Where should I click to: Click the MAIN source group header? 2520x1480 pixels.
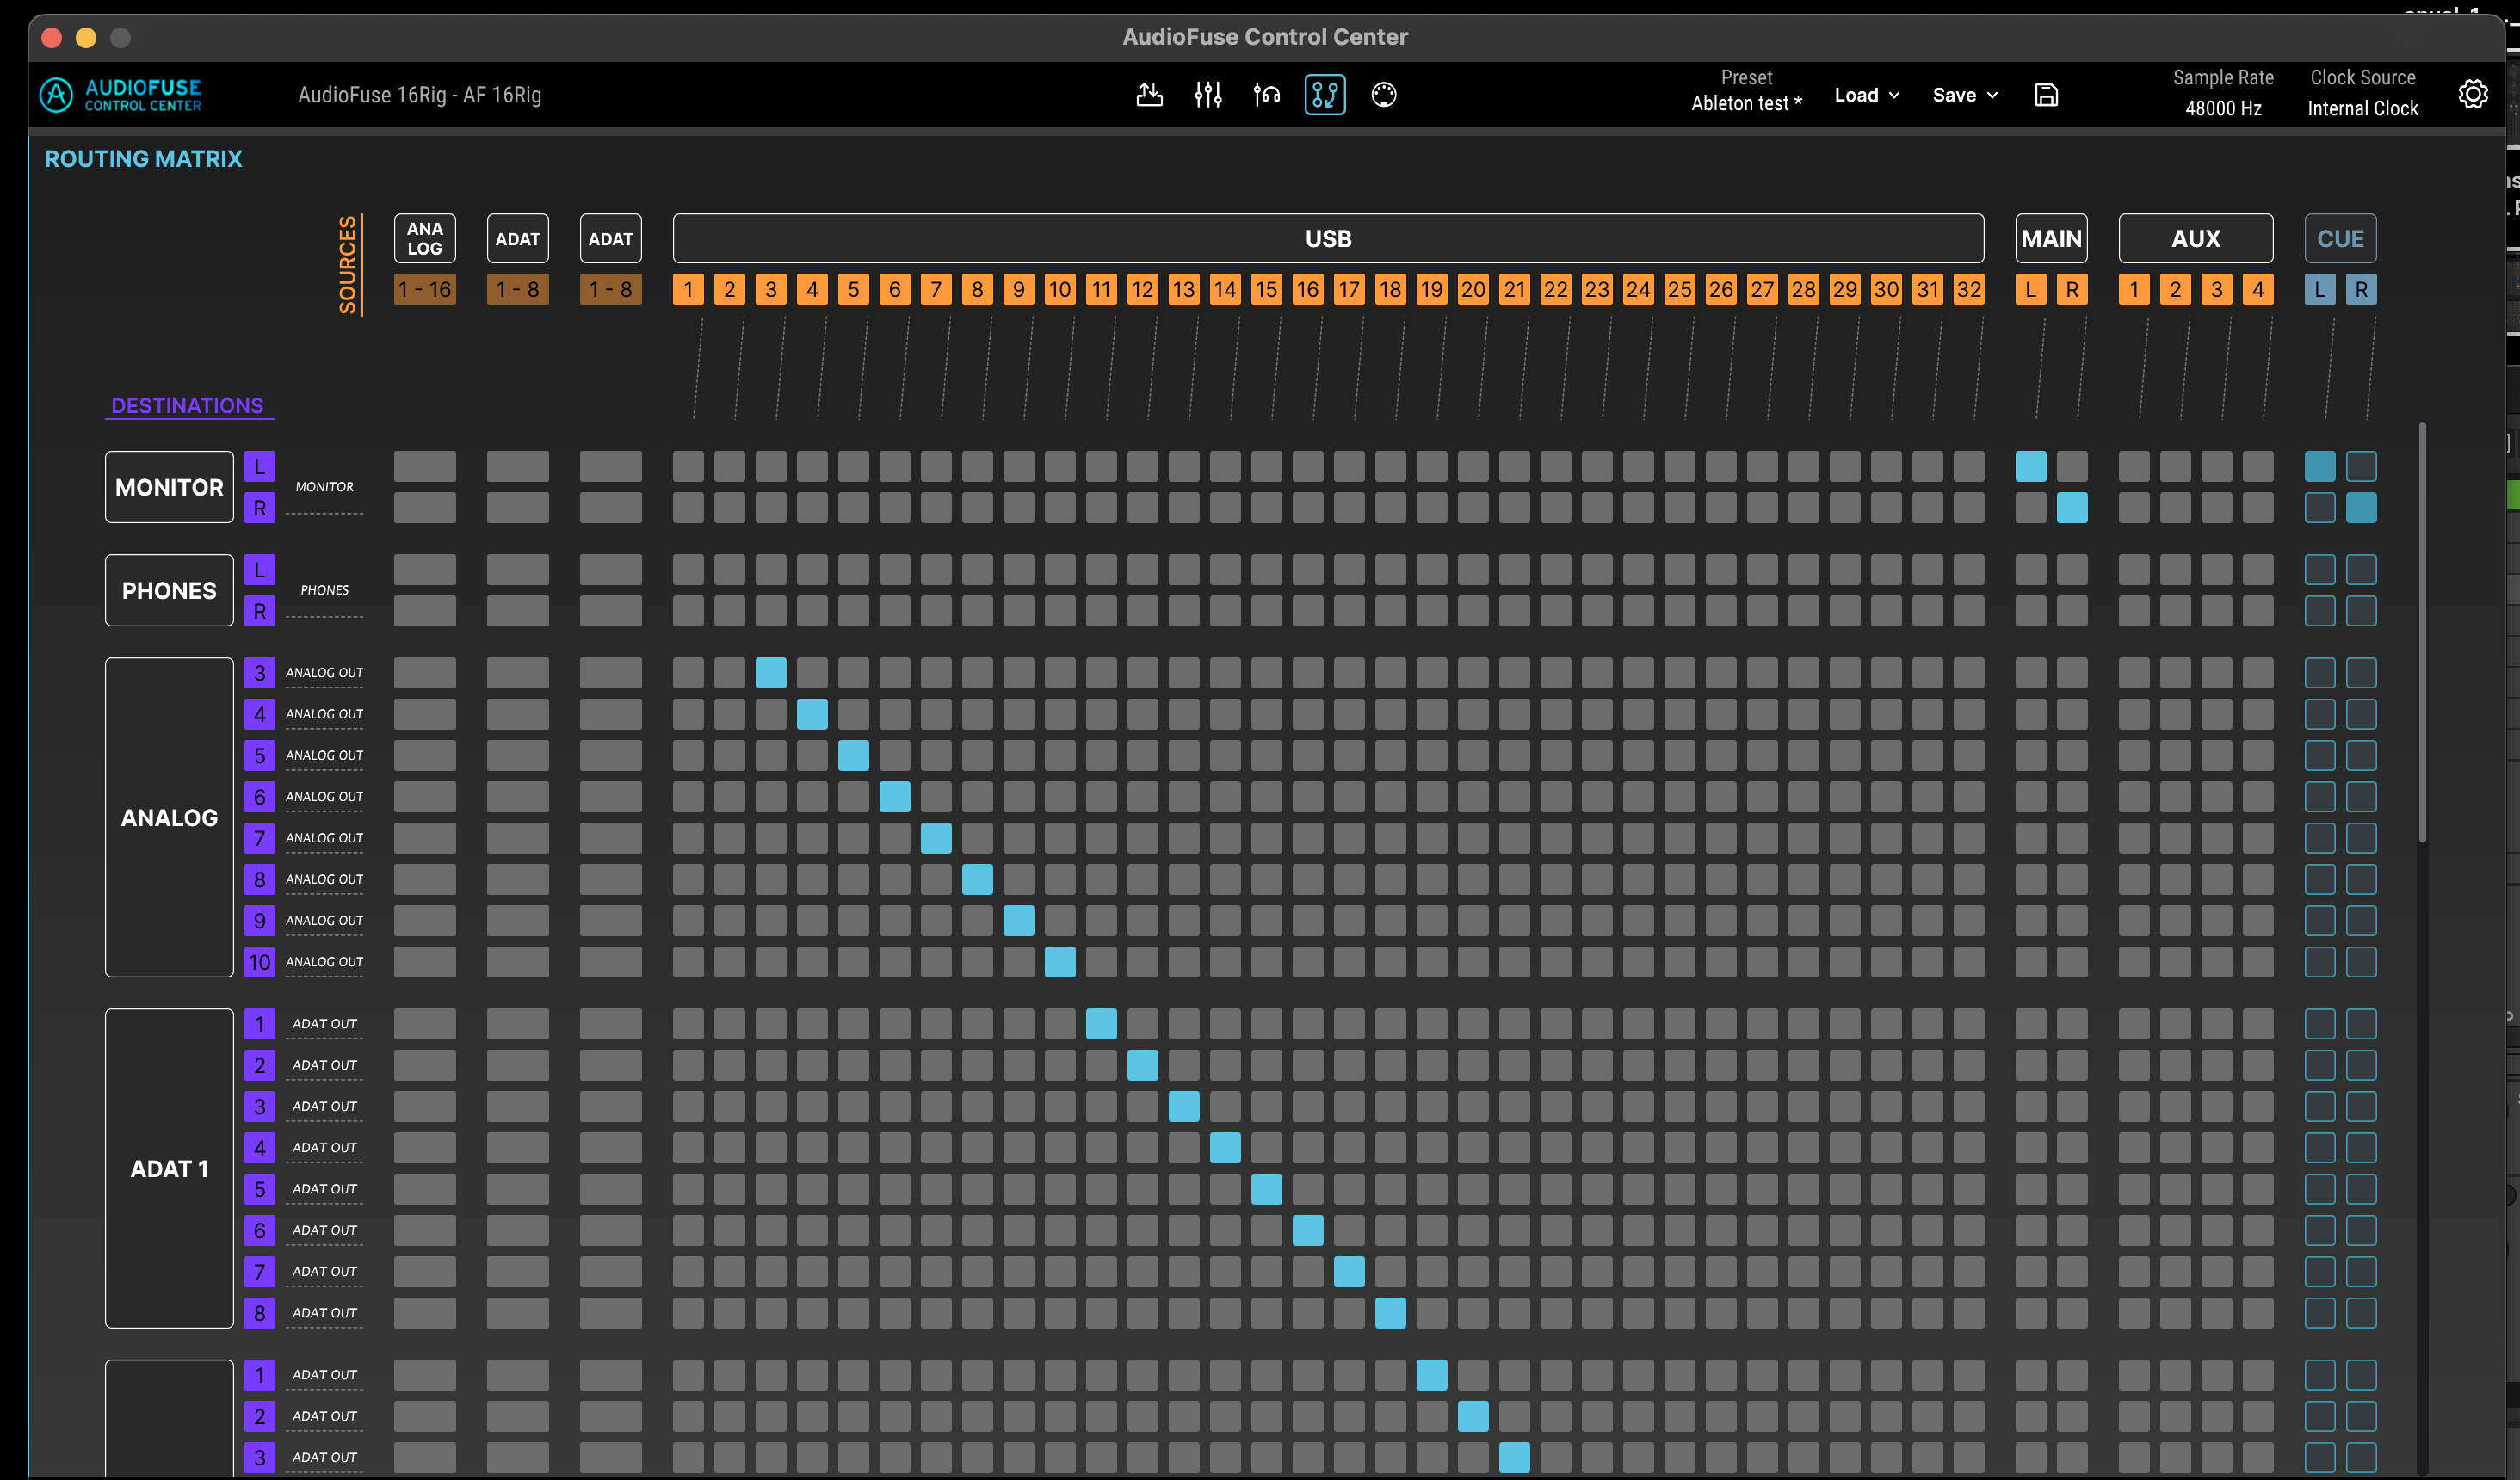point(2051,239)
